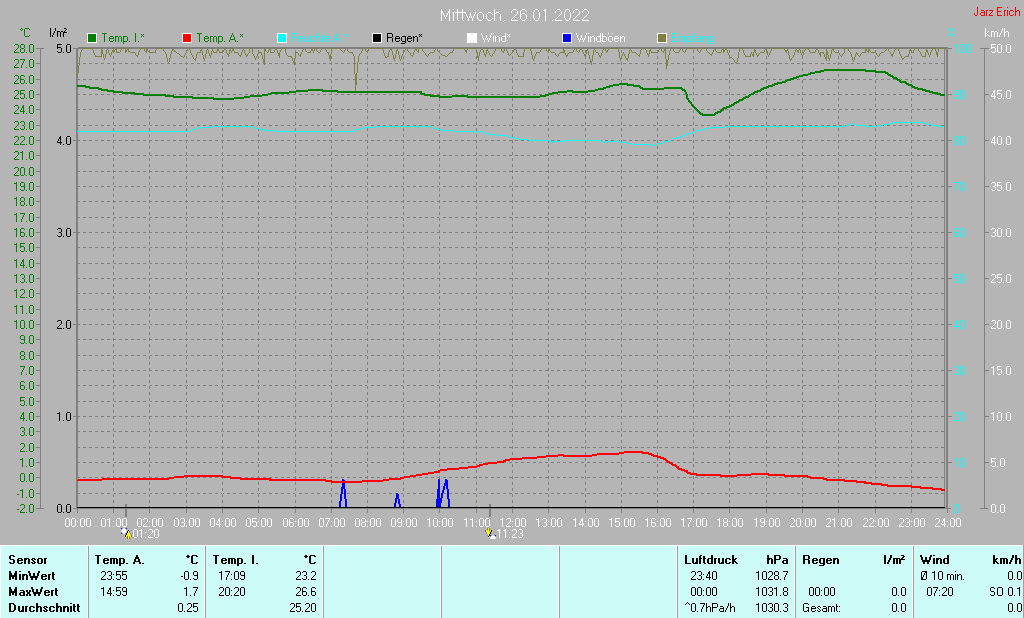Click the indoor average value '25.20'
Image resolution: width=1024 pixels, height=618 pixels.
tap(303, 608)
